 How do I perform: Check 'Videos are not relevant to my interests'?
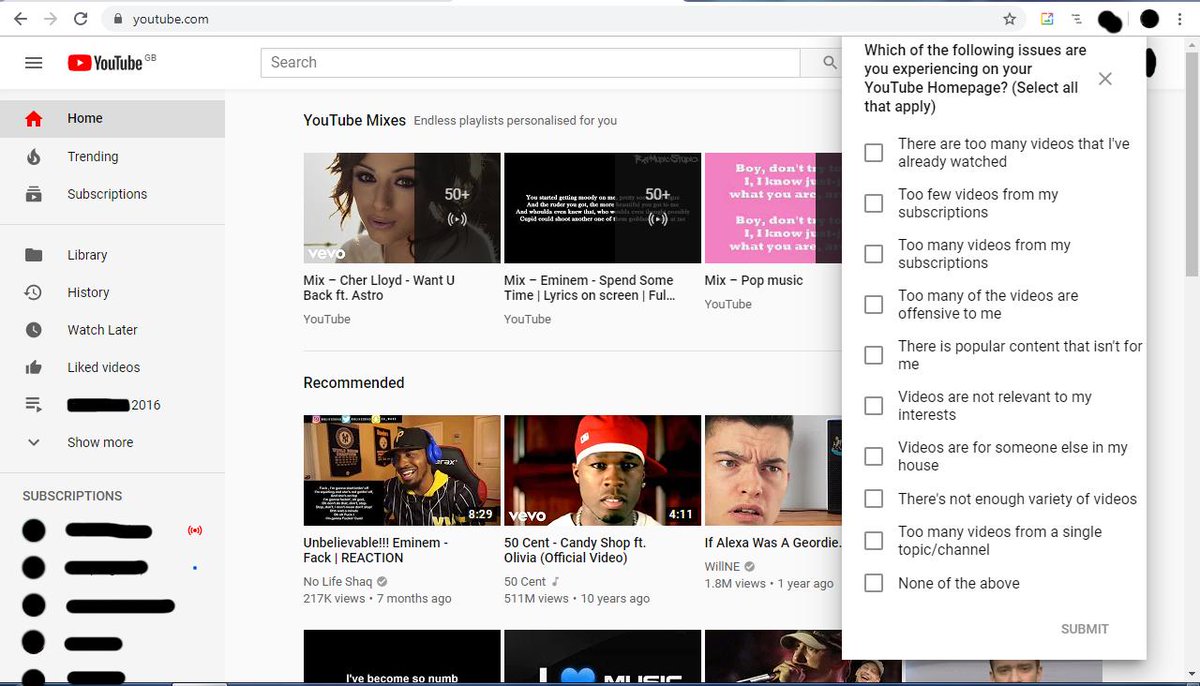point(874,405)
